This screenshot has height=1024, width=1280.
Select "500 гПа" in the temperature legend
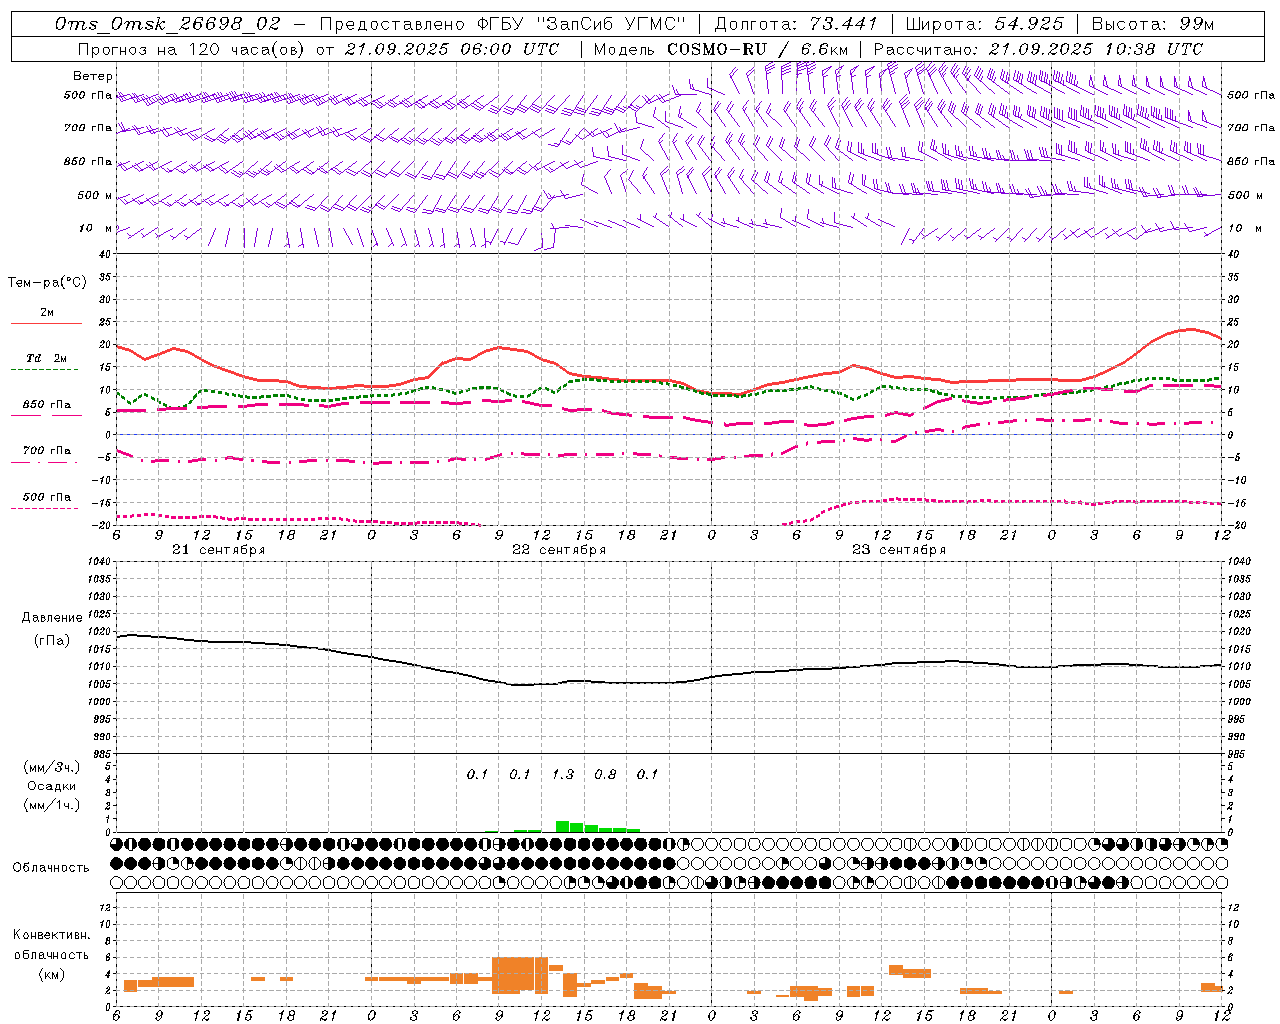(x=46, y=497)
